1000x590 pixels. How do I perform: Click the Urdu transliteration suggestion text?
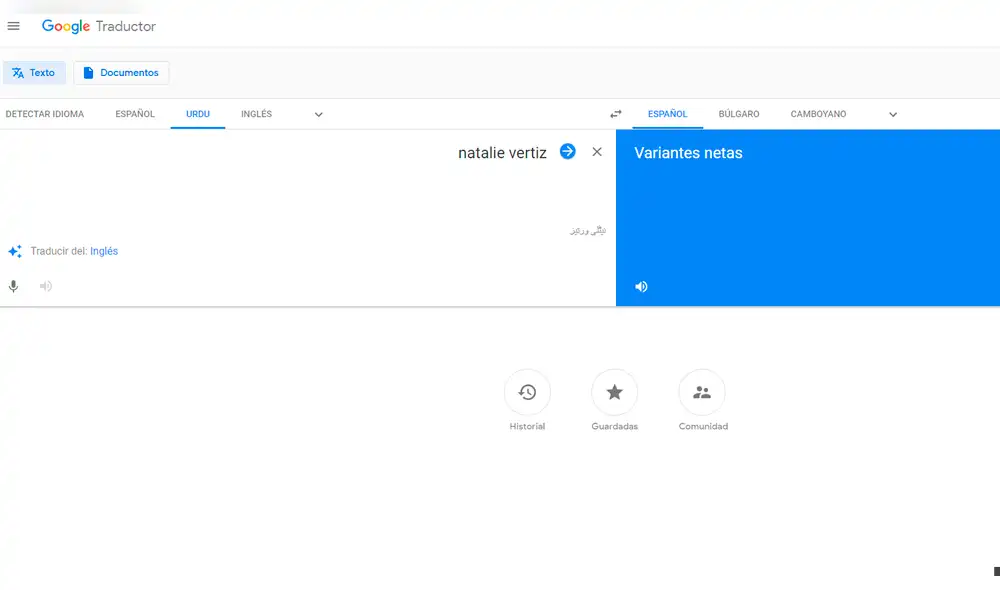[588, 230]
